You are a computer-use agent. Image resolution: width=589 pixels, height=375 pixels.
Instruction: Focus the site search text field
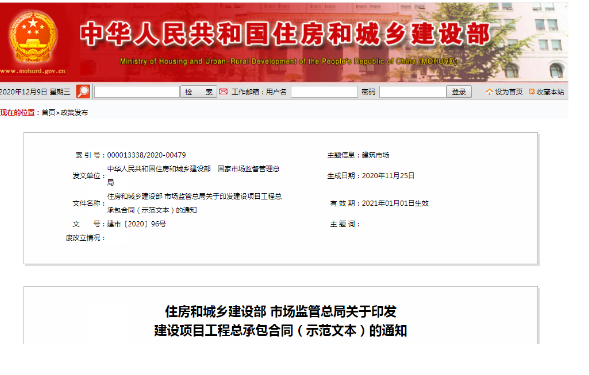tap(137, 92)
